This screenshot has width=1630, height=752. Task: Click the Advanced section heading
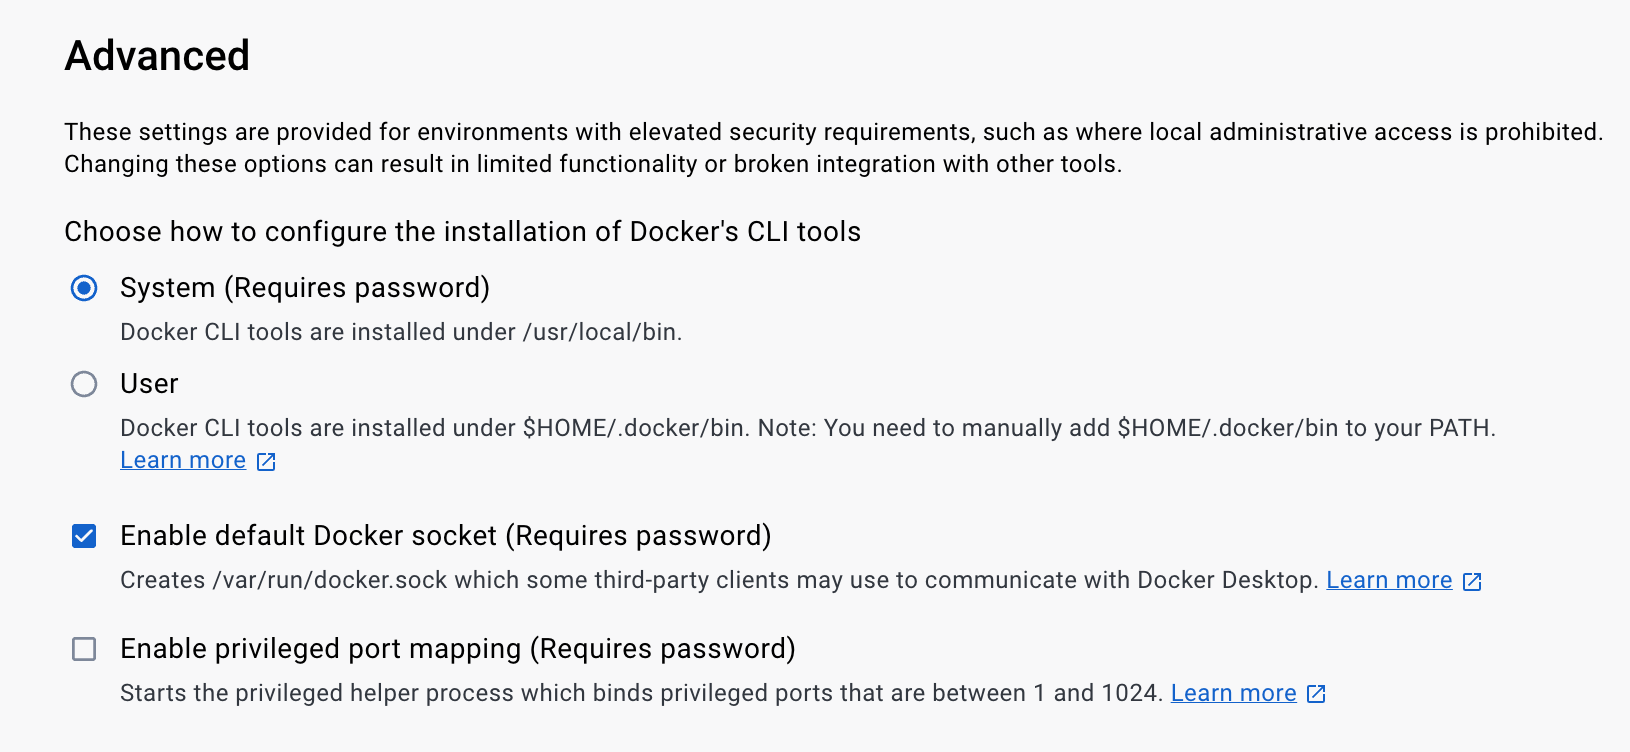click(x=156, y=56)
